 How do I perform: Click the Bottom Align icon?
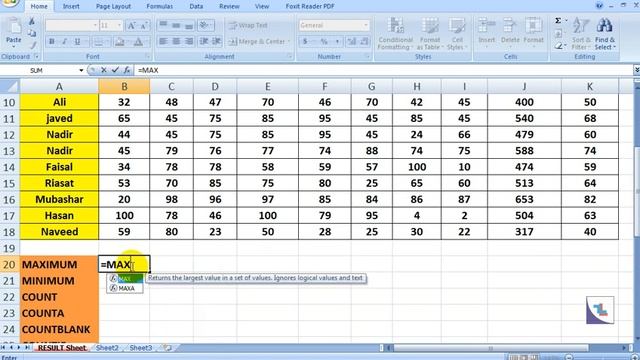pos(189,25)
